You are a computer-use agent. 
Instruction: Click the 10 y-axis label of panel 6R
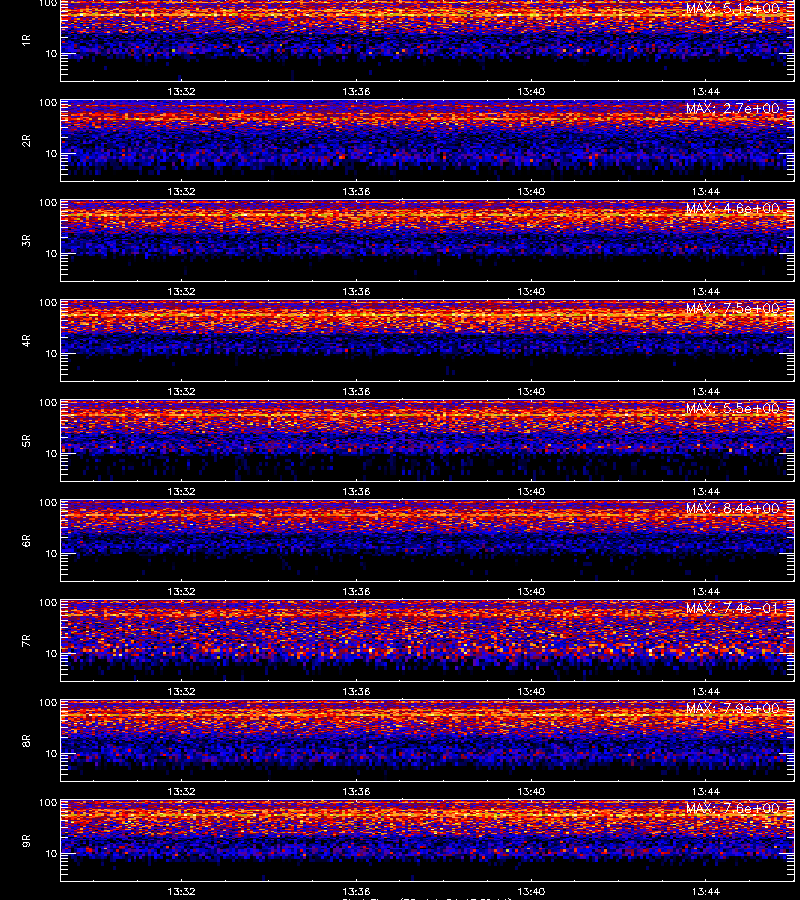pyautogui.click(x=51, y=553)
